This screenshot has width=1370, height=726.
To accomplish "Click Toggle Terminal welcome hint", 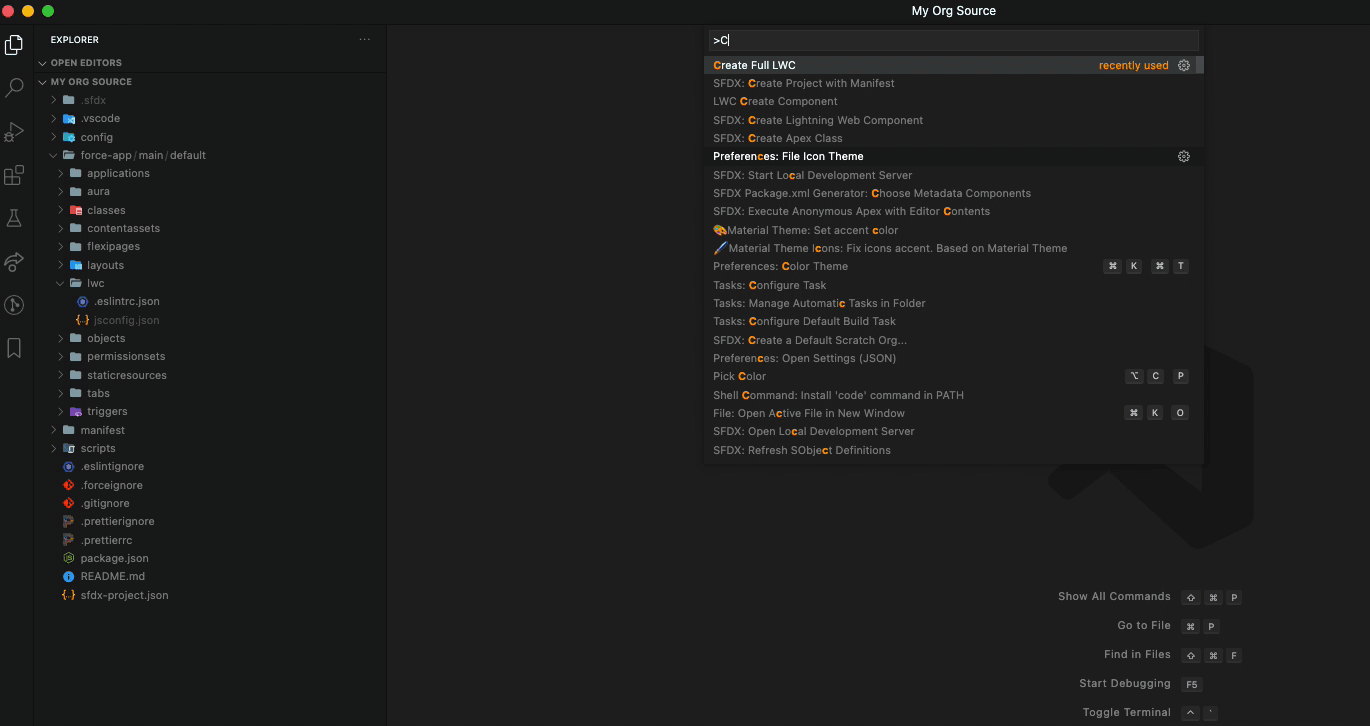I will click(x=1126, y=712).
